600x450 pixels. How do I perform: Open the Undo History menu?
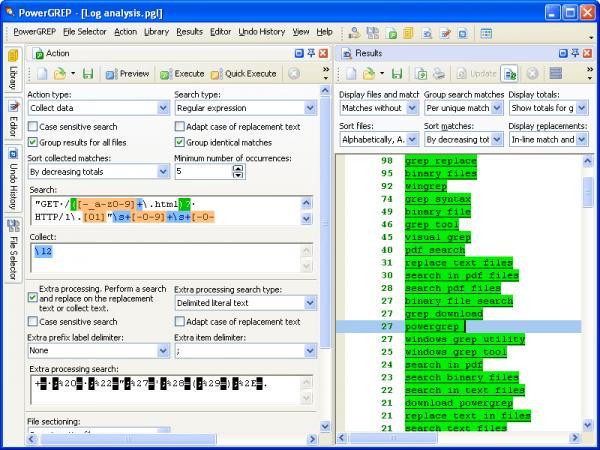pyautogui.click(x=262, y=32)
